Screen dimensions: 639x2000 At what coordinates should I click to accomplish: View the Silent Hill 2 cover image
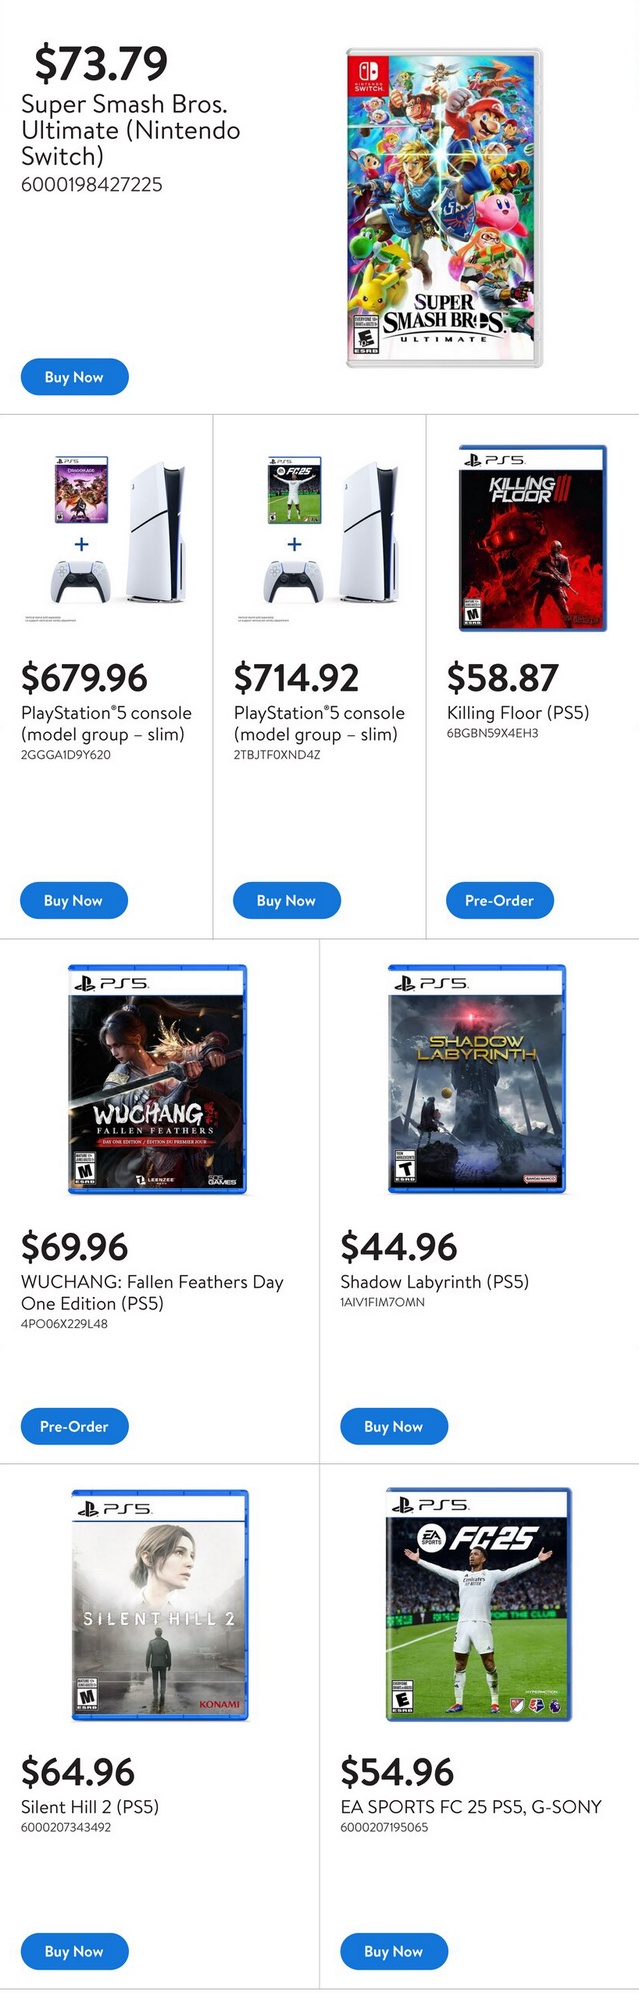coord(160,1604)
